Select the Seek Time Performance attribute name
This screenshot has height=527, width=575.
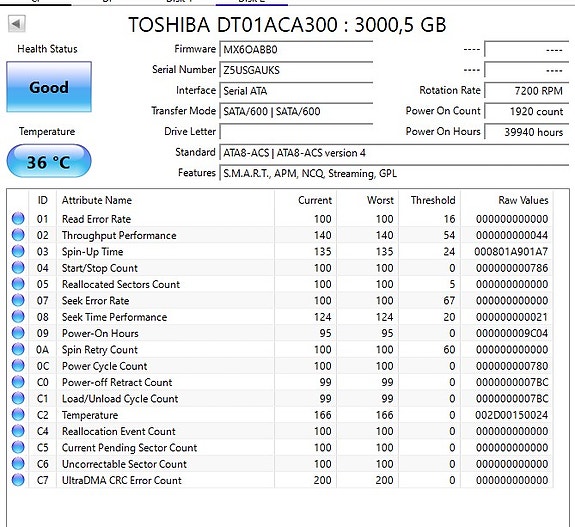pyautogui.click(x=114, y=317)
